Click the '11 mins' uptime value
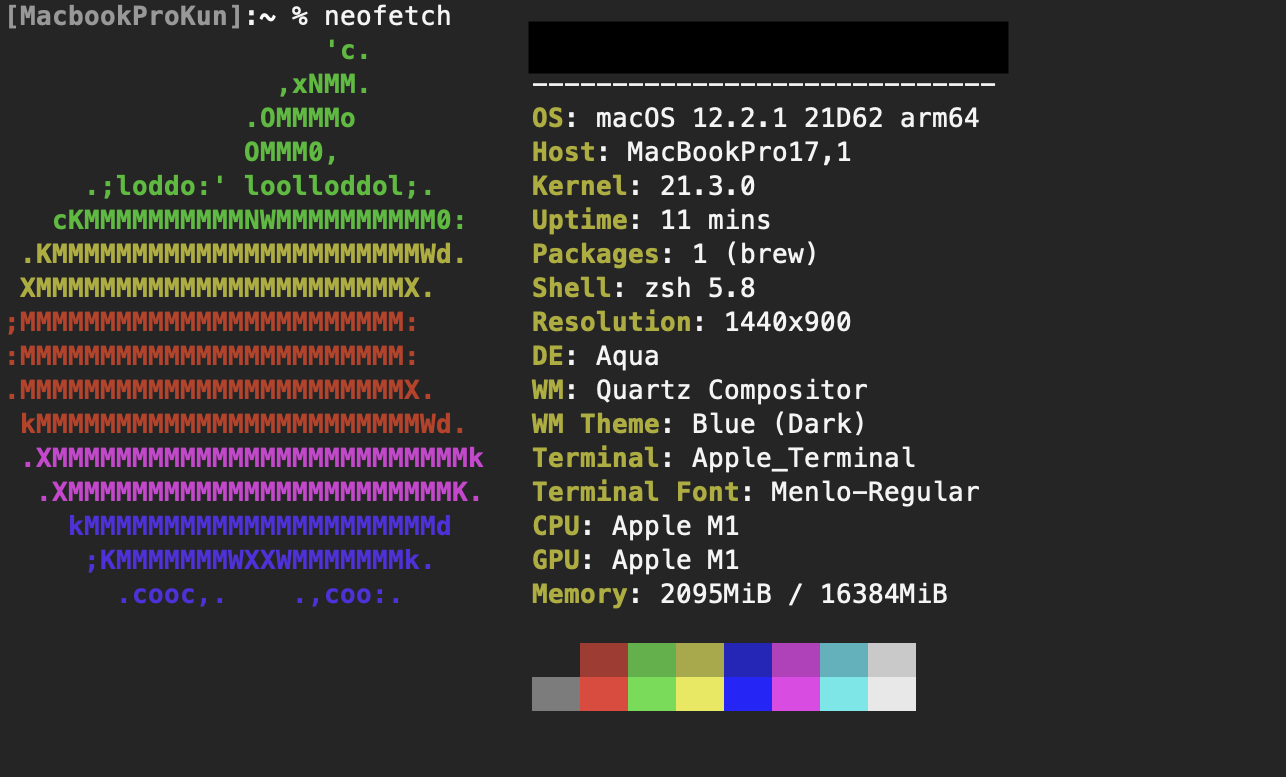The height and width of the screenshot is (777, 1286). point(716,220)
